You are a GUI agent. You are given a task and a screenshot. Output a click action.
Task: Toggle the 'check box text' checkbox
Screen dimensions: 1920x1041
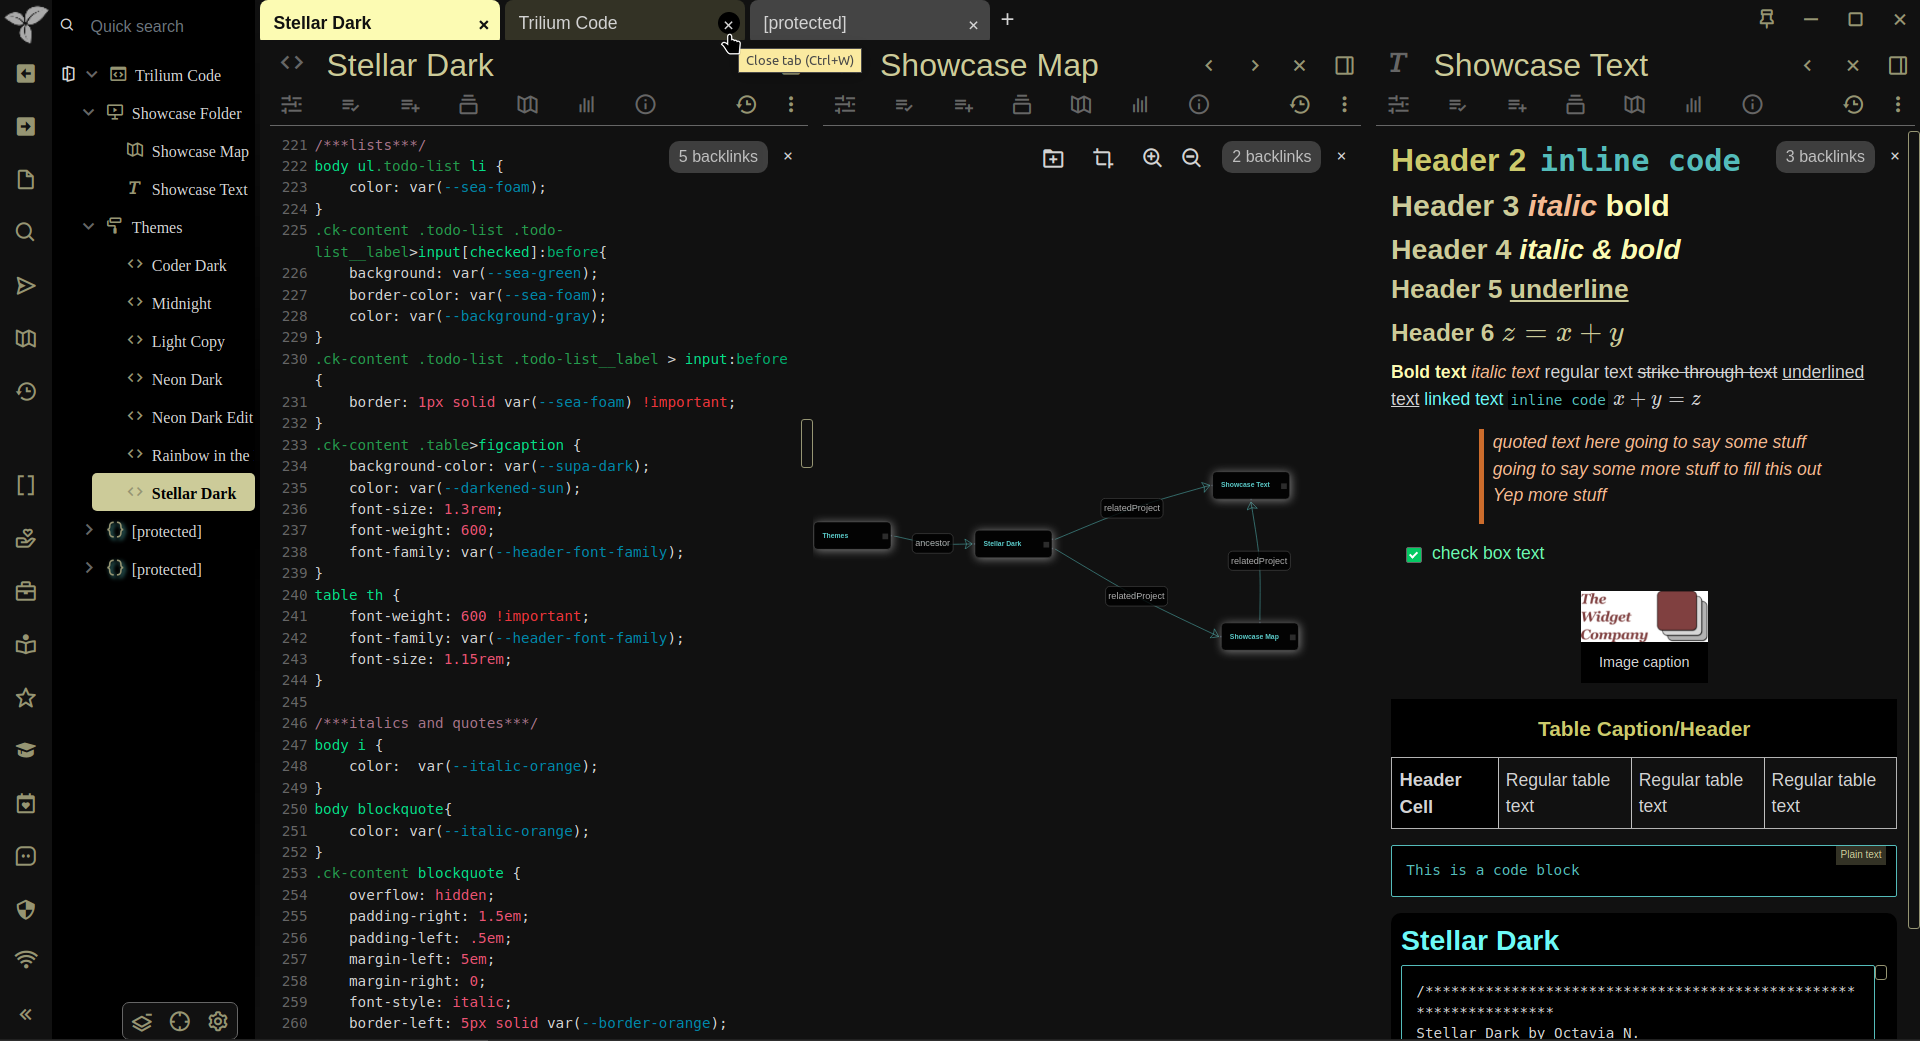[1414, 554]
